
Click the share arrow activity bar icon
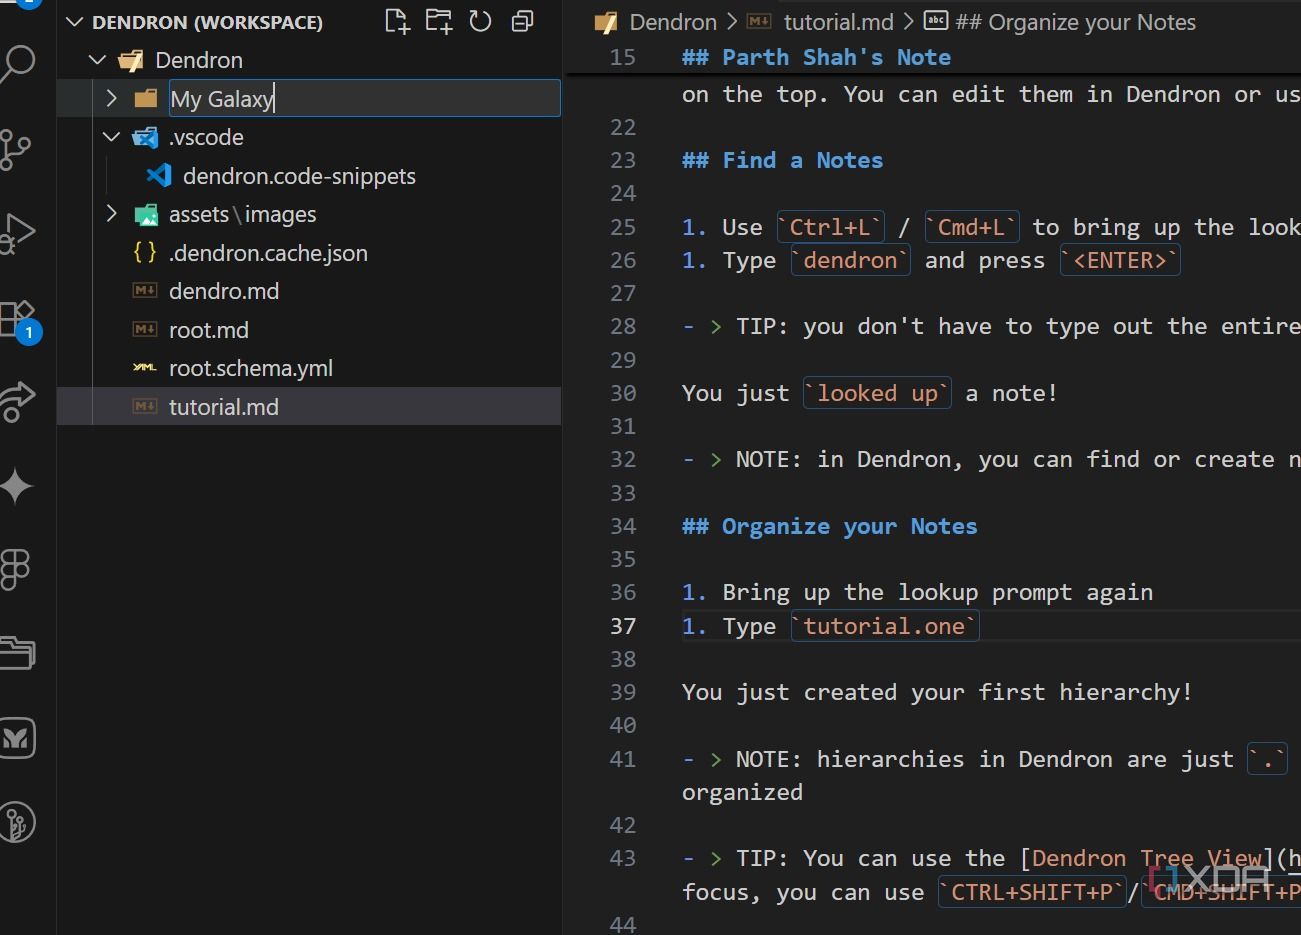(x=17, y=402)
